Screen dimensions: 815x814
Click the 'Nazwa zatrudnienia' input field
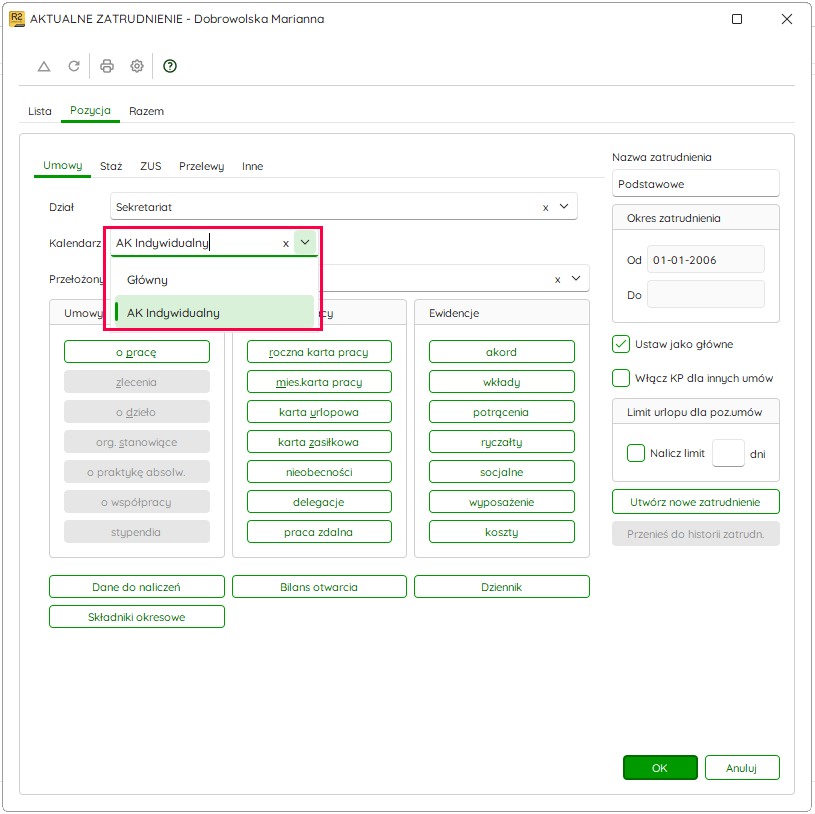(x=695, y=183)
